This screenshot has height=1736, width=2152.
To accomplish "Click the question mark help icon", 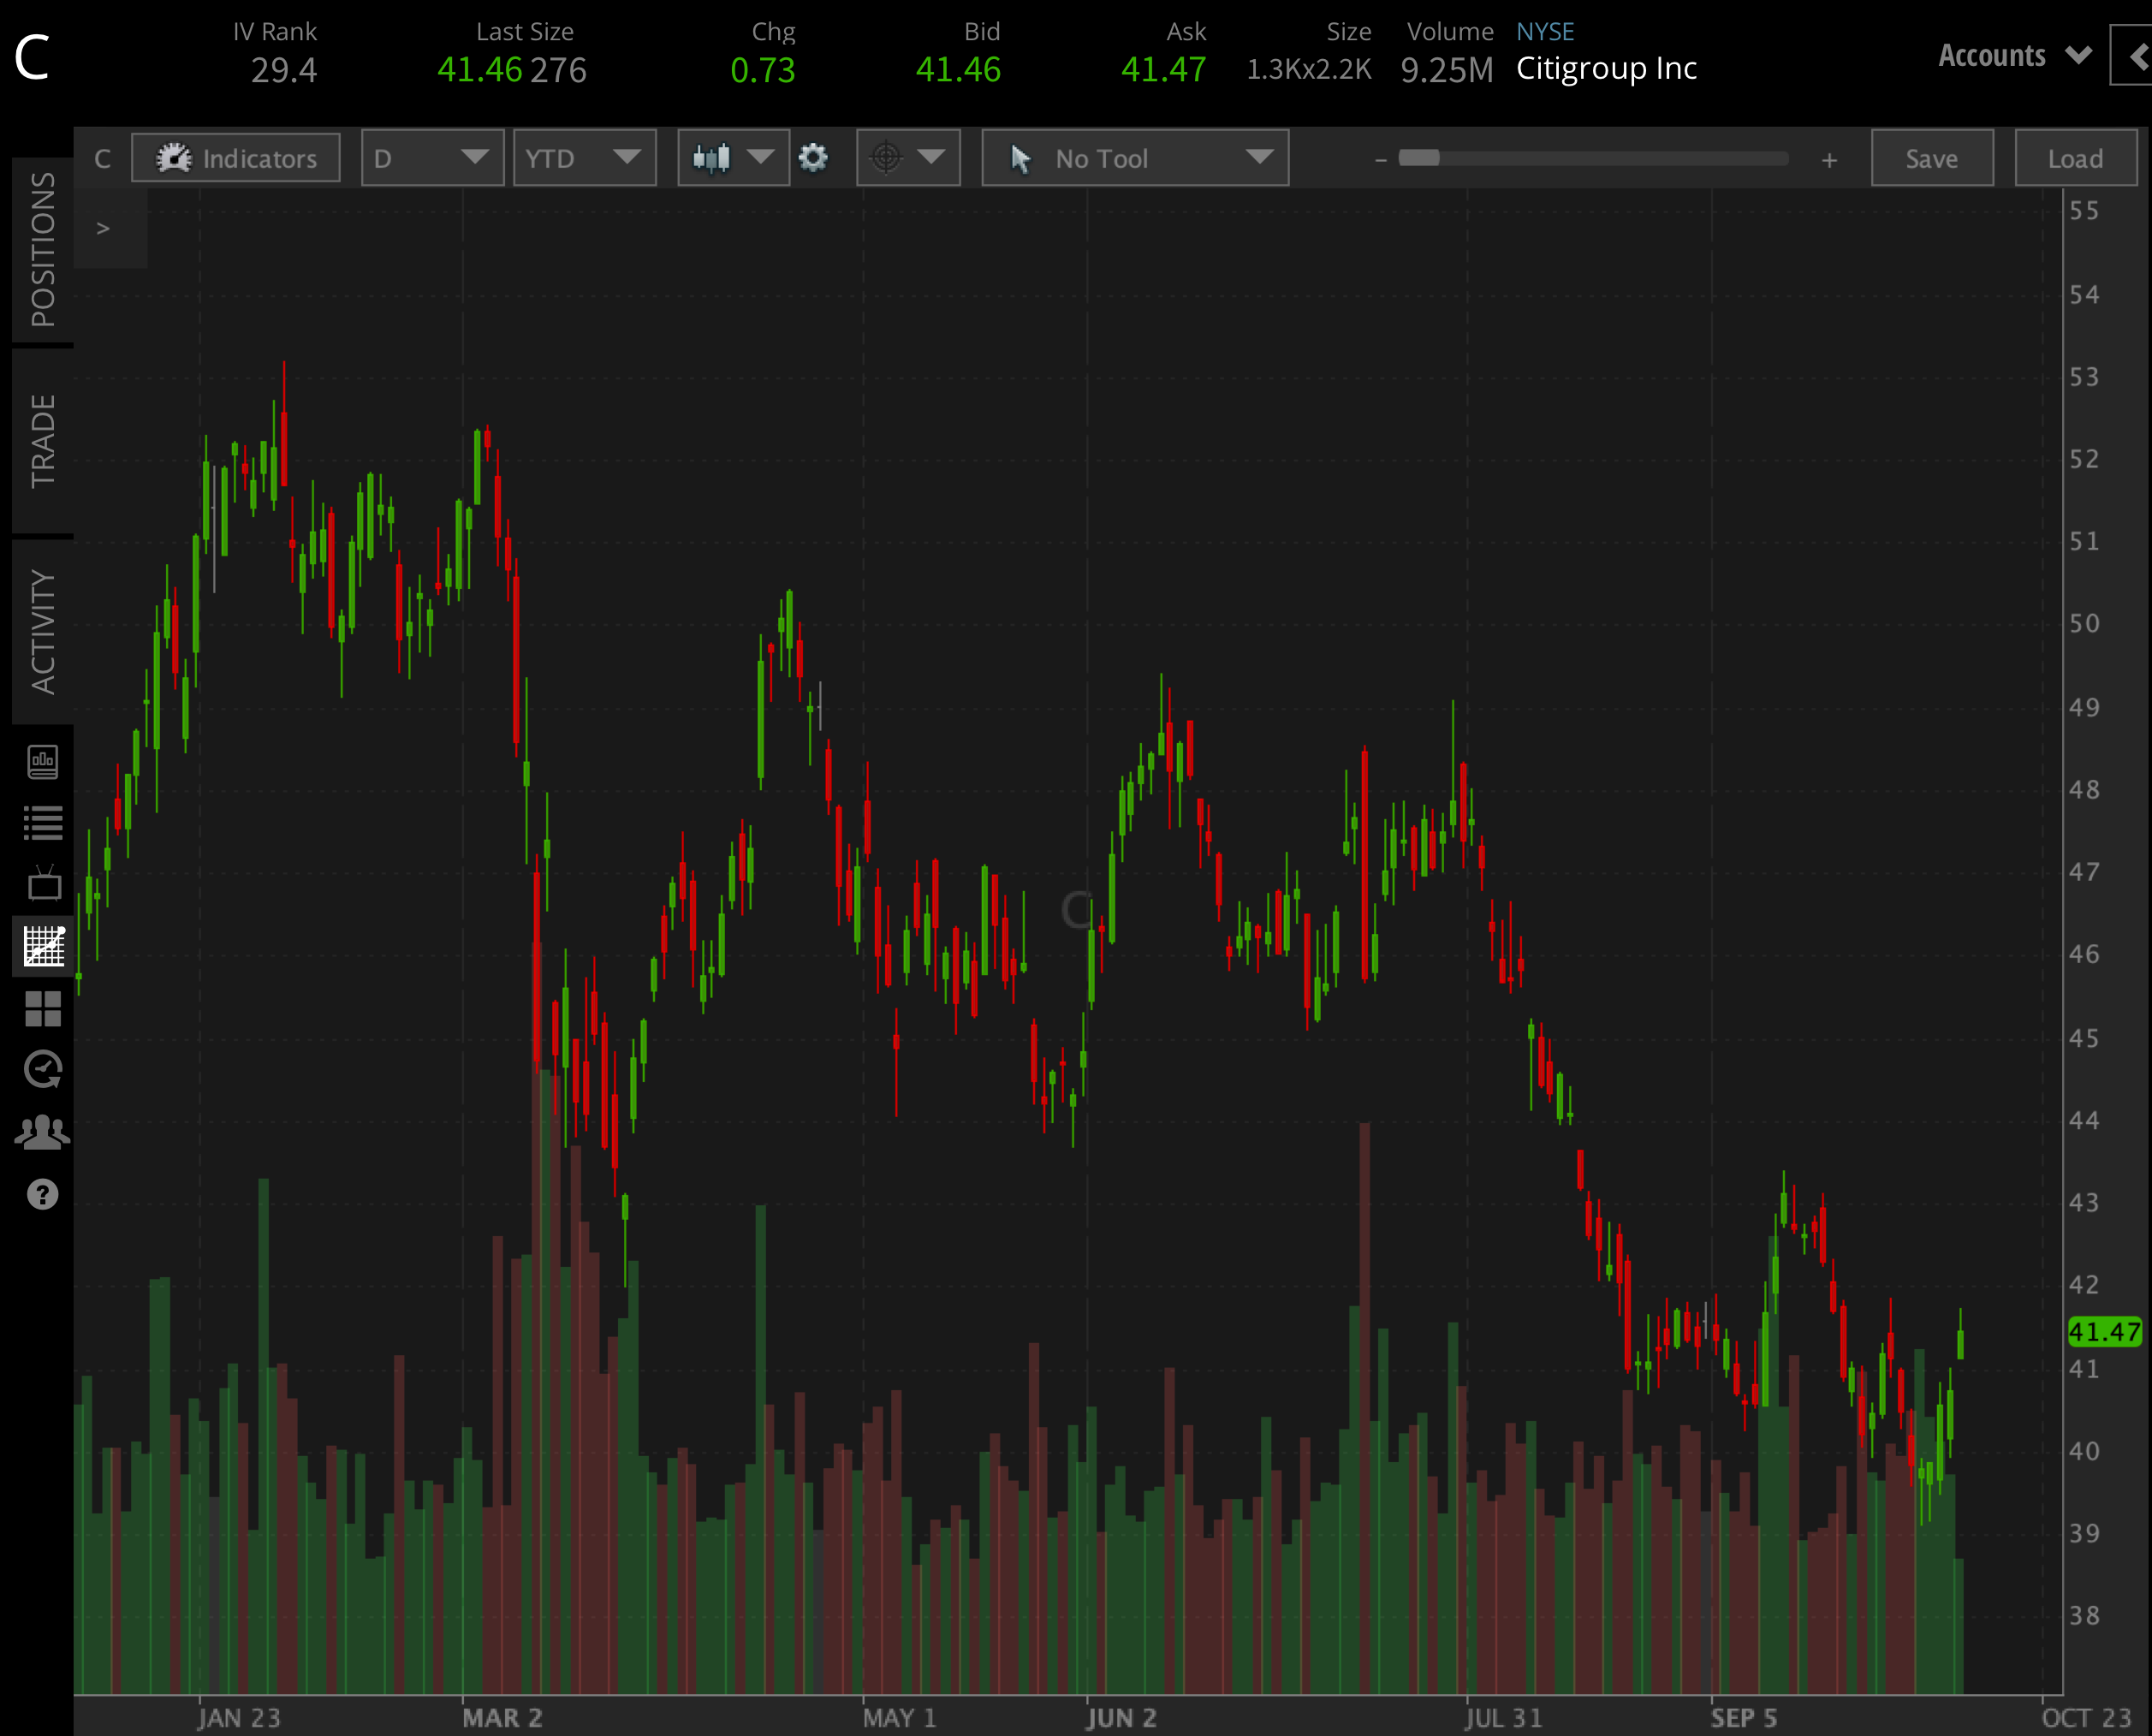I will (43, 1194).
